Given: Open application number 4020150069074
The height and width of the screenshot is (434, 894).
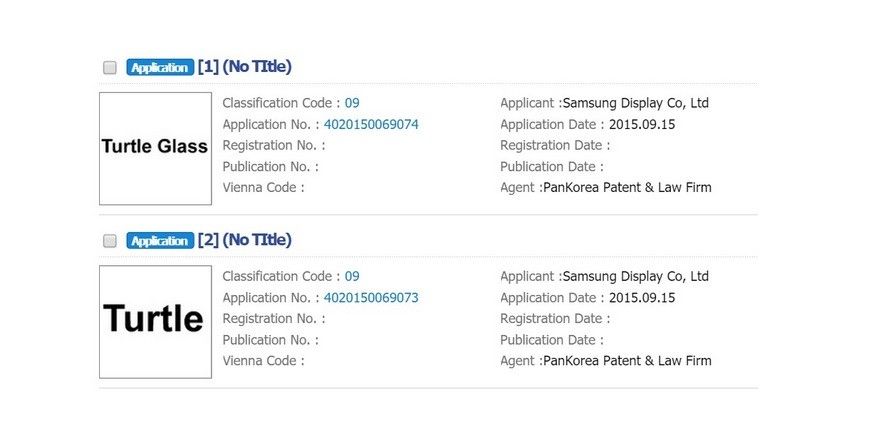Looking at the screenshot, I should 371,125.
